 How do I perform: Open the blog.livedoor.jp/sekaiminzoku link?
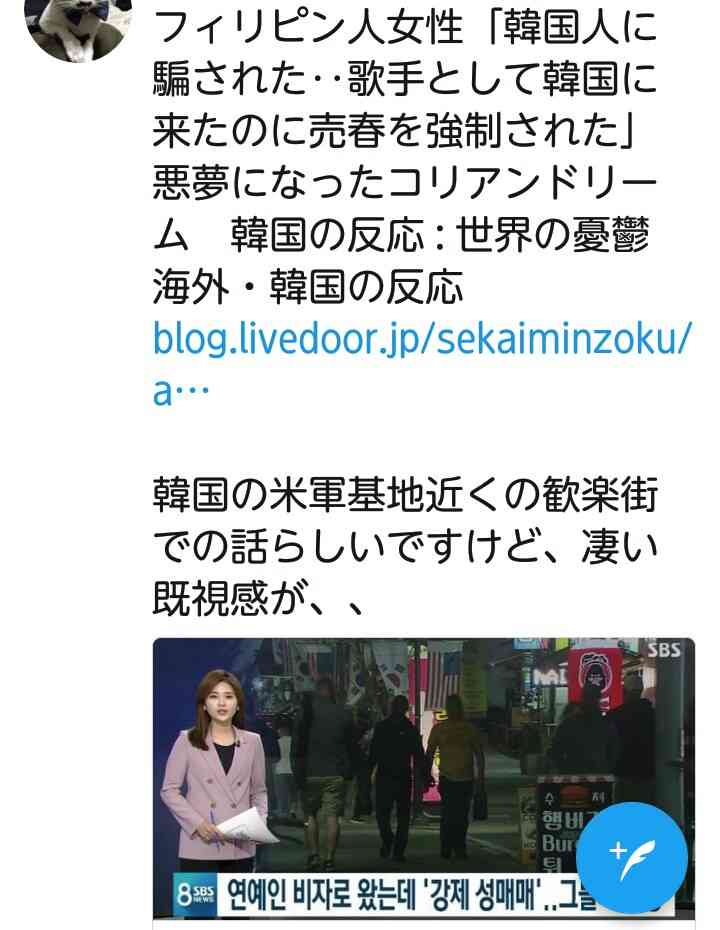[x=422, y=339]
